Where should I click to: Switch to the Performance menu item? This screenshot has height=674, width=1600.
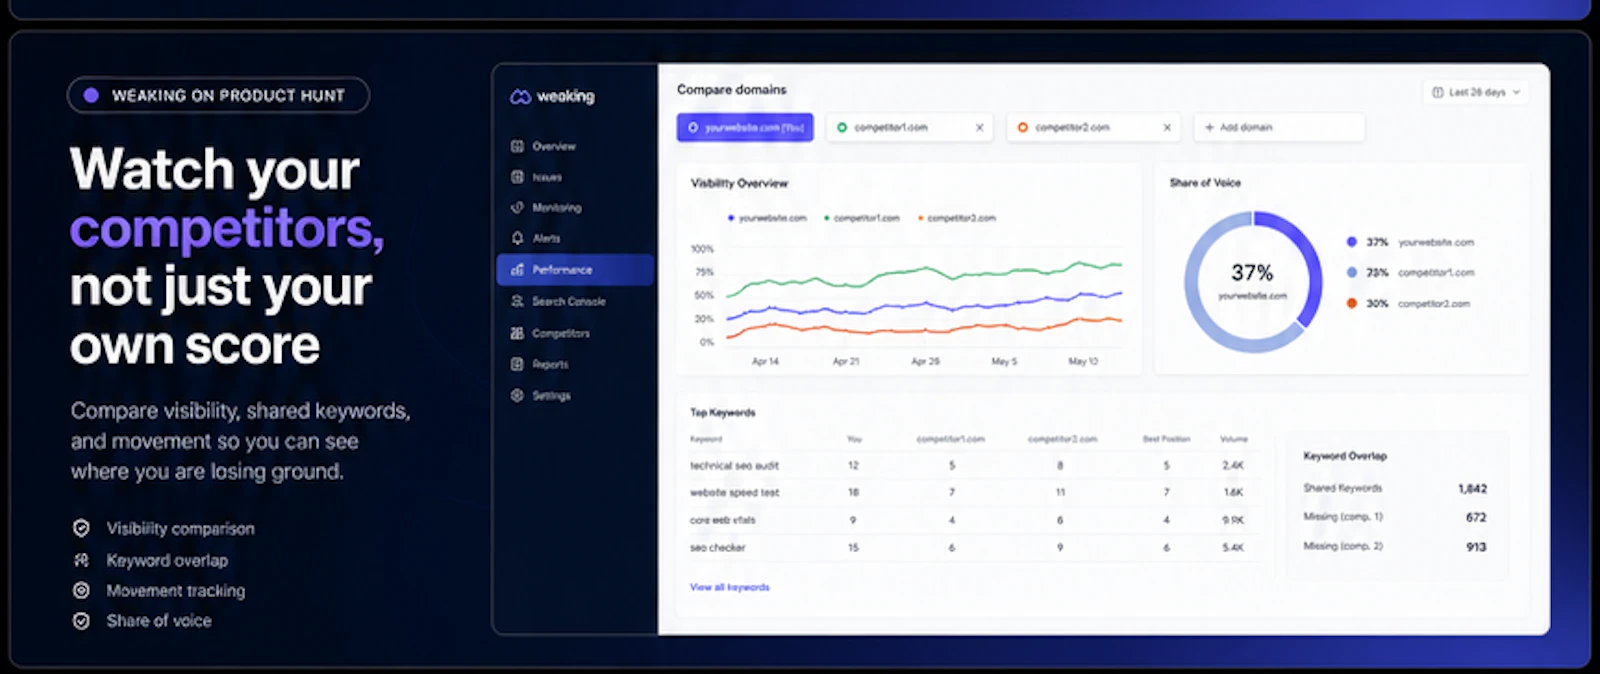[574, 270]
